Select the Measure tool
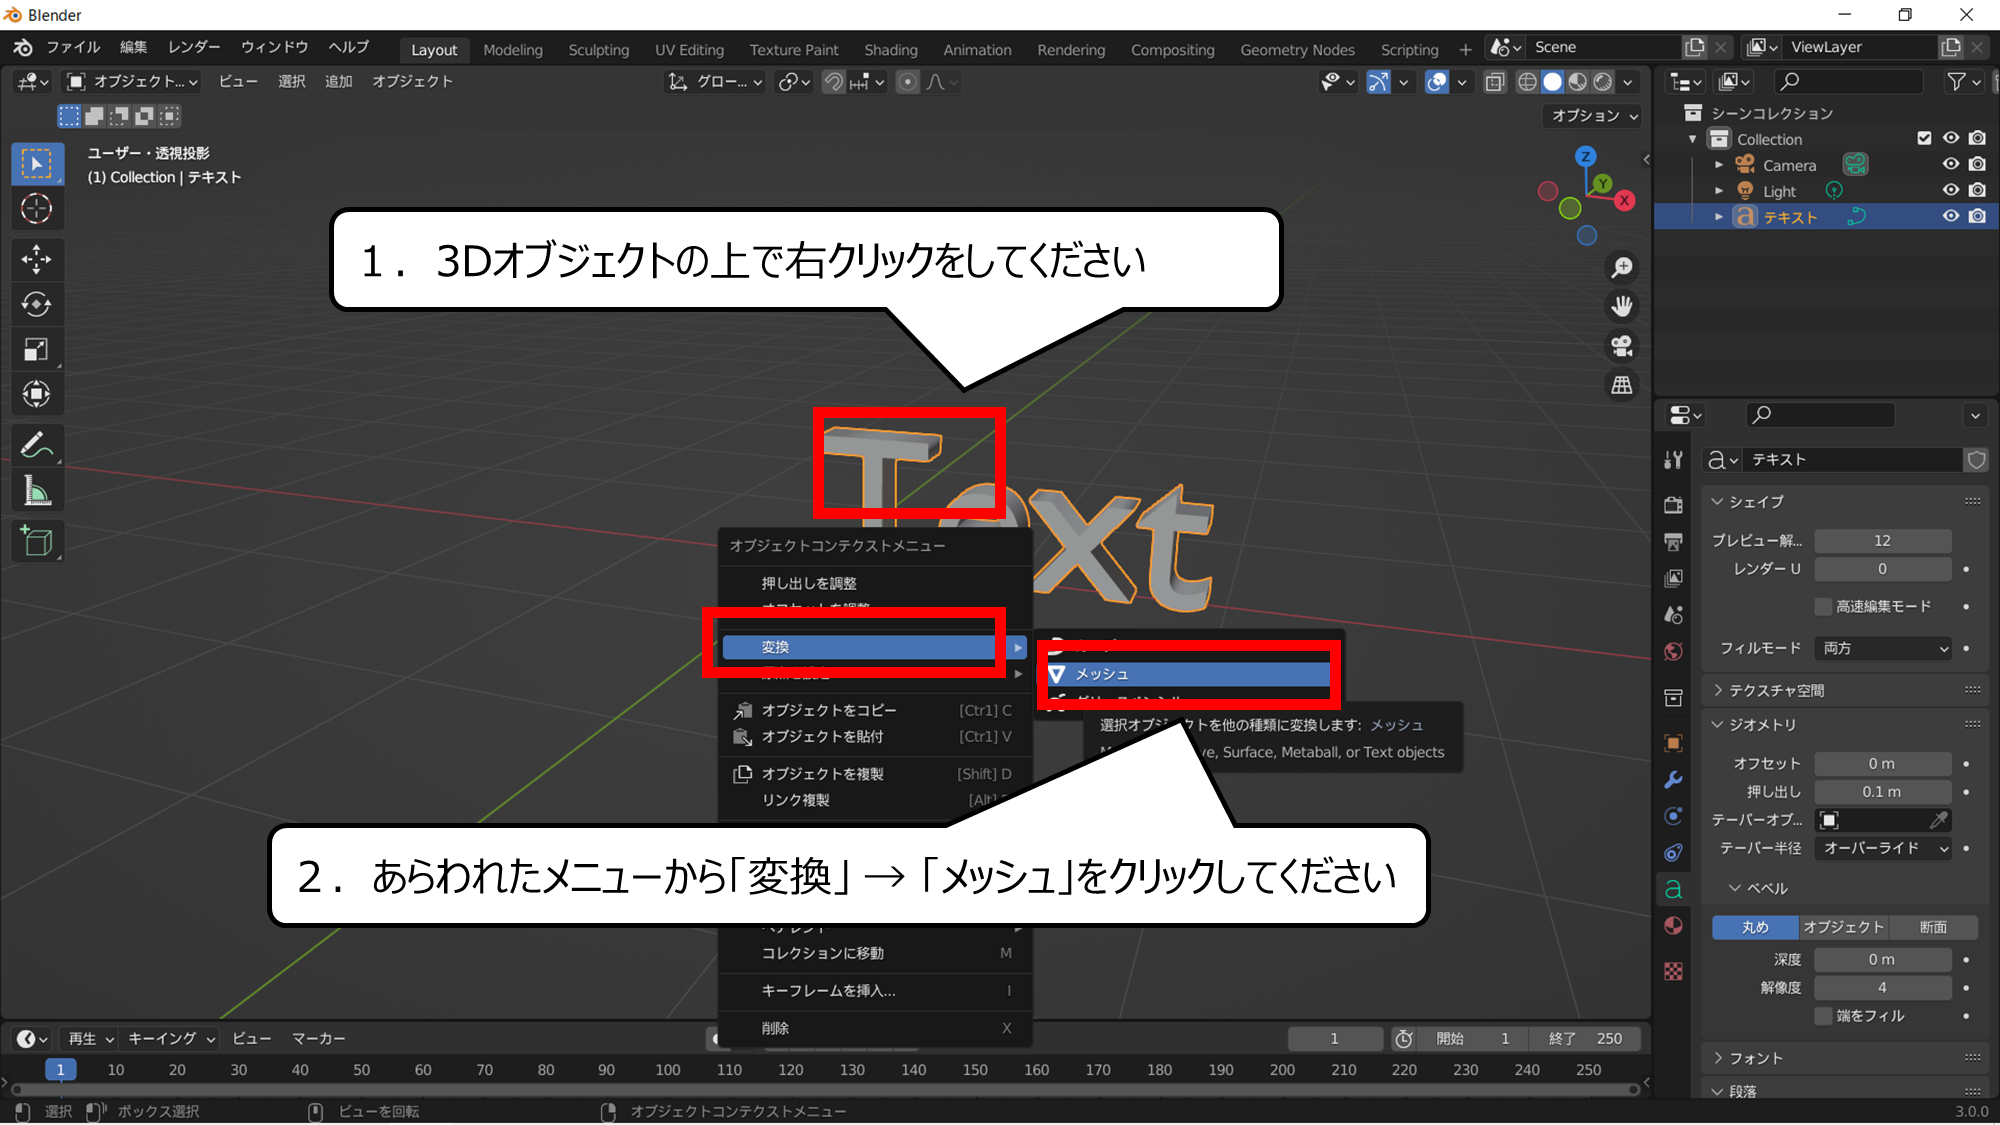This screenshot has width=2000, height=1125. pos(37,491)
